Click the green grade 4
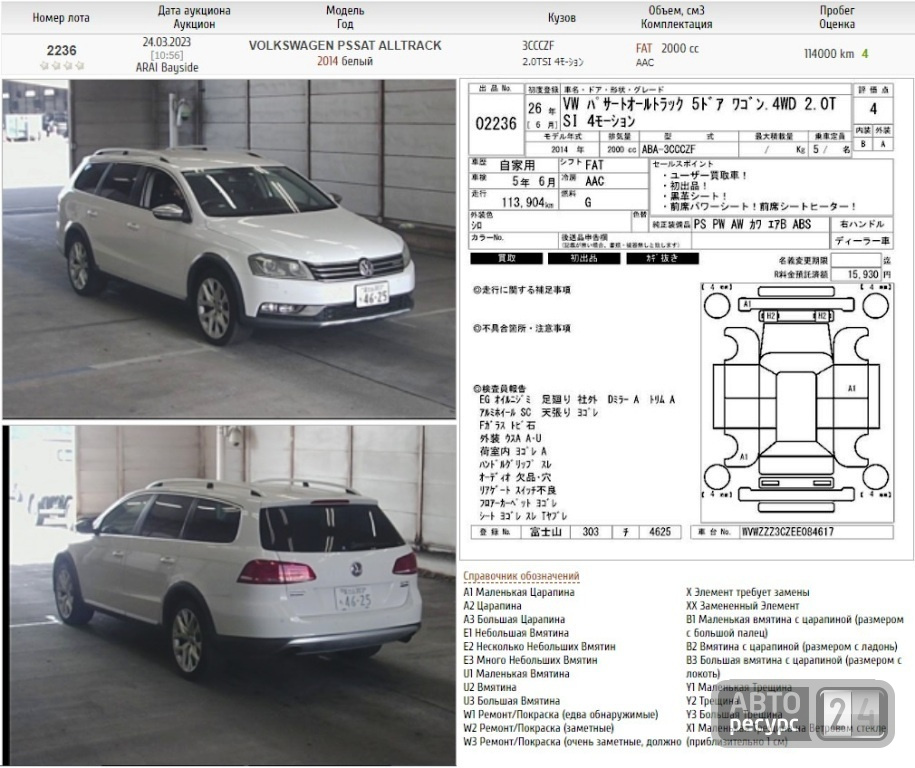This screenshot has height=768, width=915. click(x=865, y=54)
